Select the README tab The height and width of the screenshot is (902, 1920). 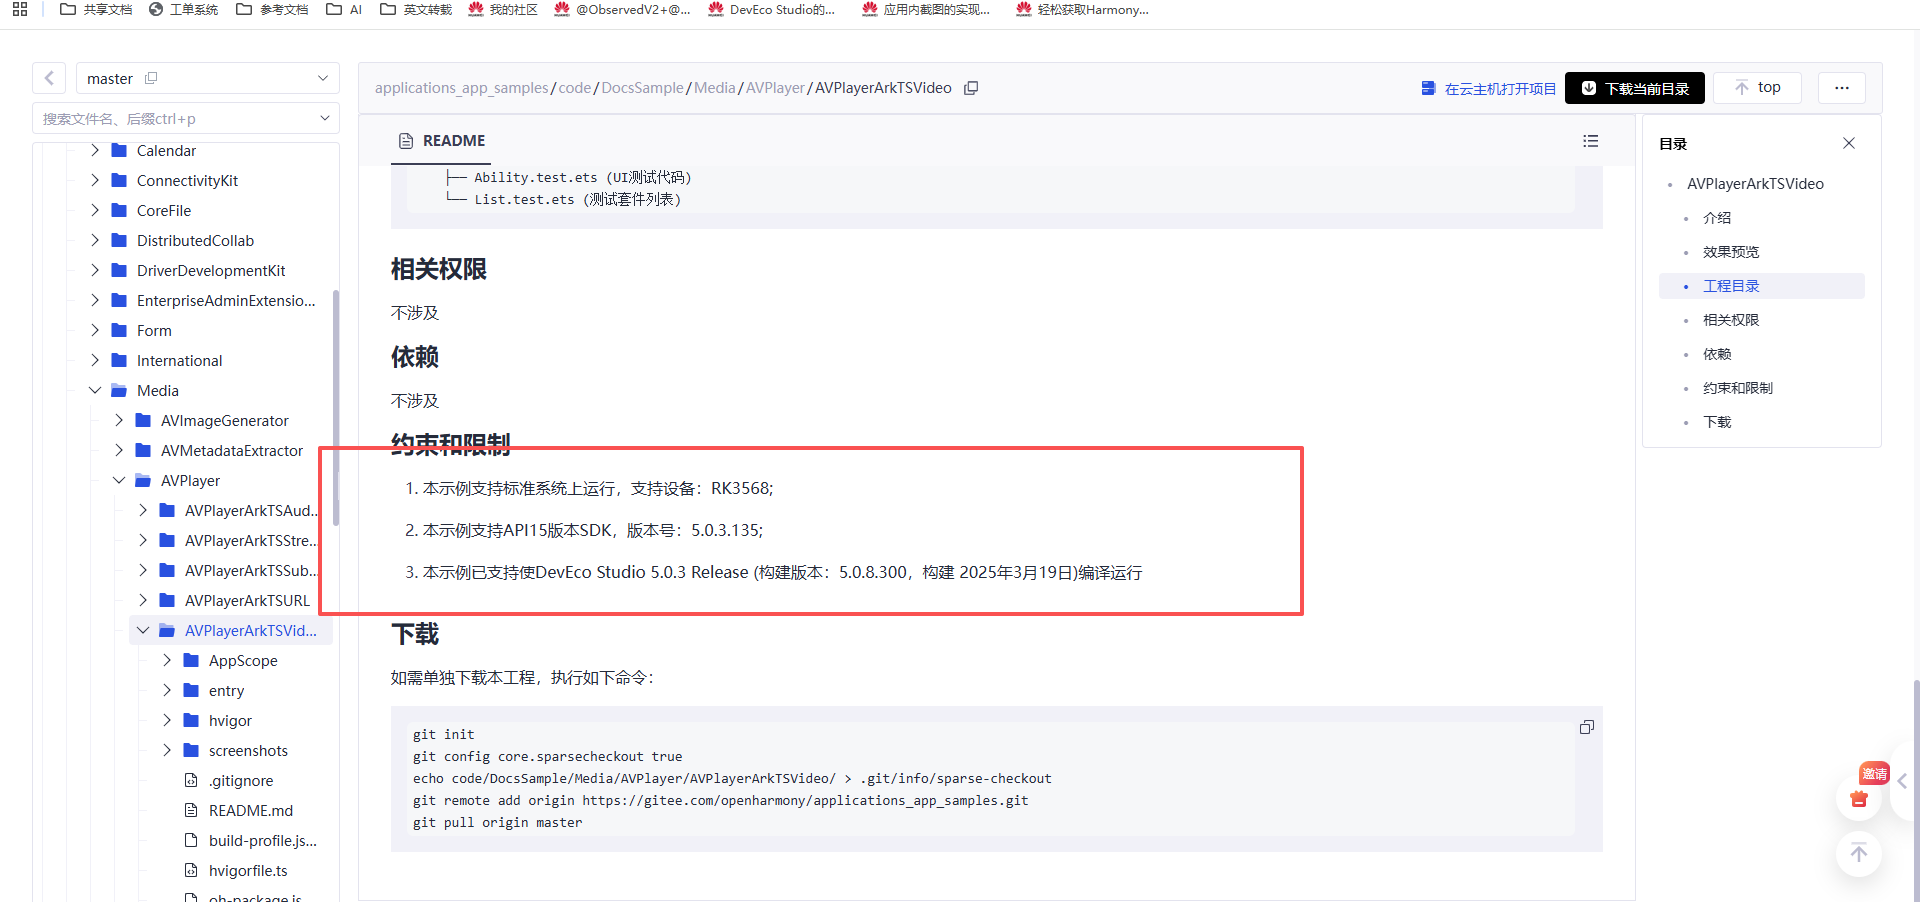441,141
